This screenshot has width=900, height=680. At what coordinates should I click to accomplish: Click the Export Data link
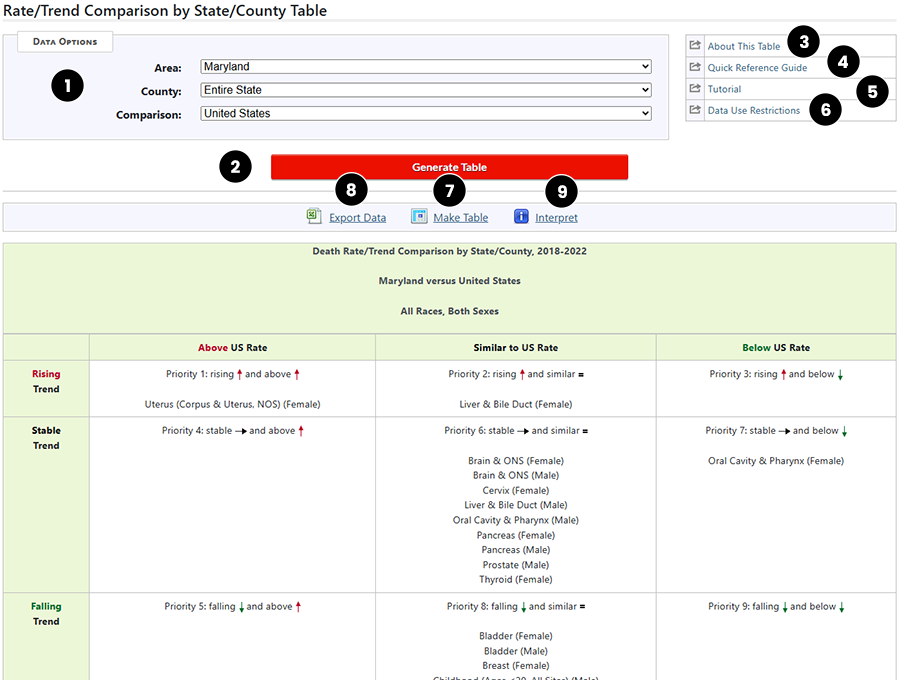click(357, 217)
